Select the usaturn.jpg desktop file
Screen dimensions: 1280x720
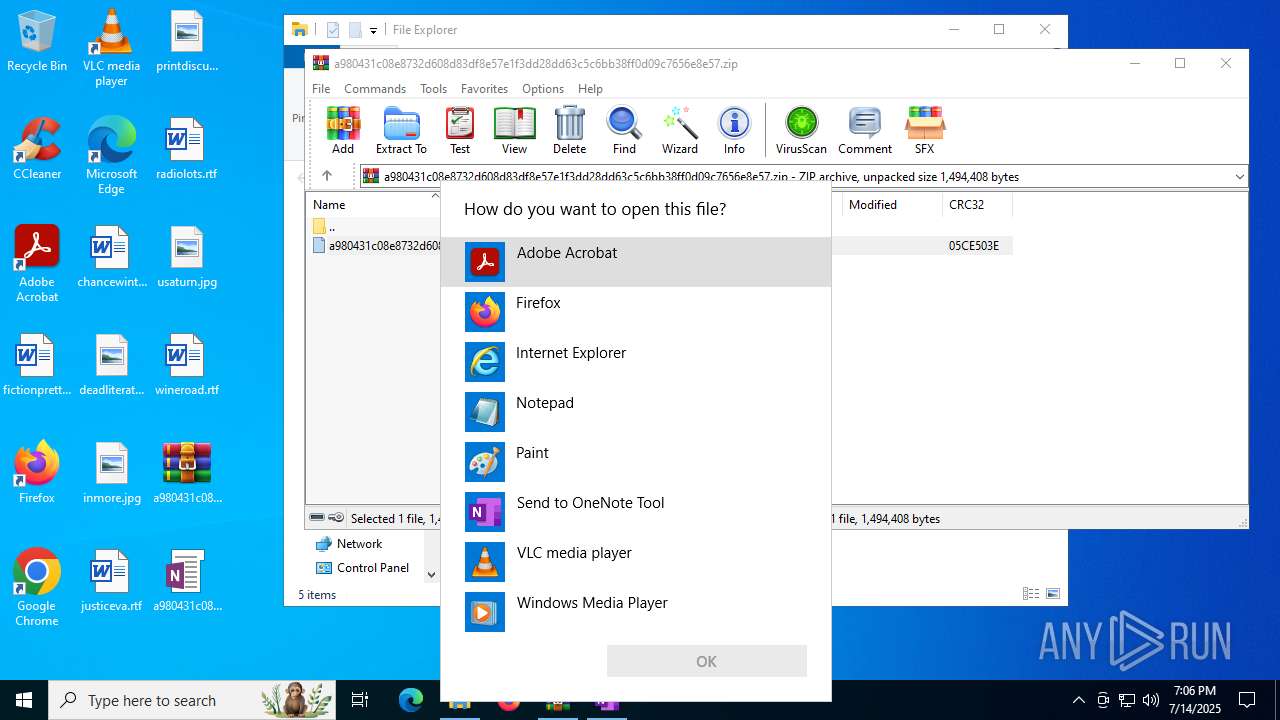186,257
